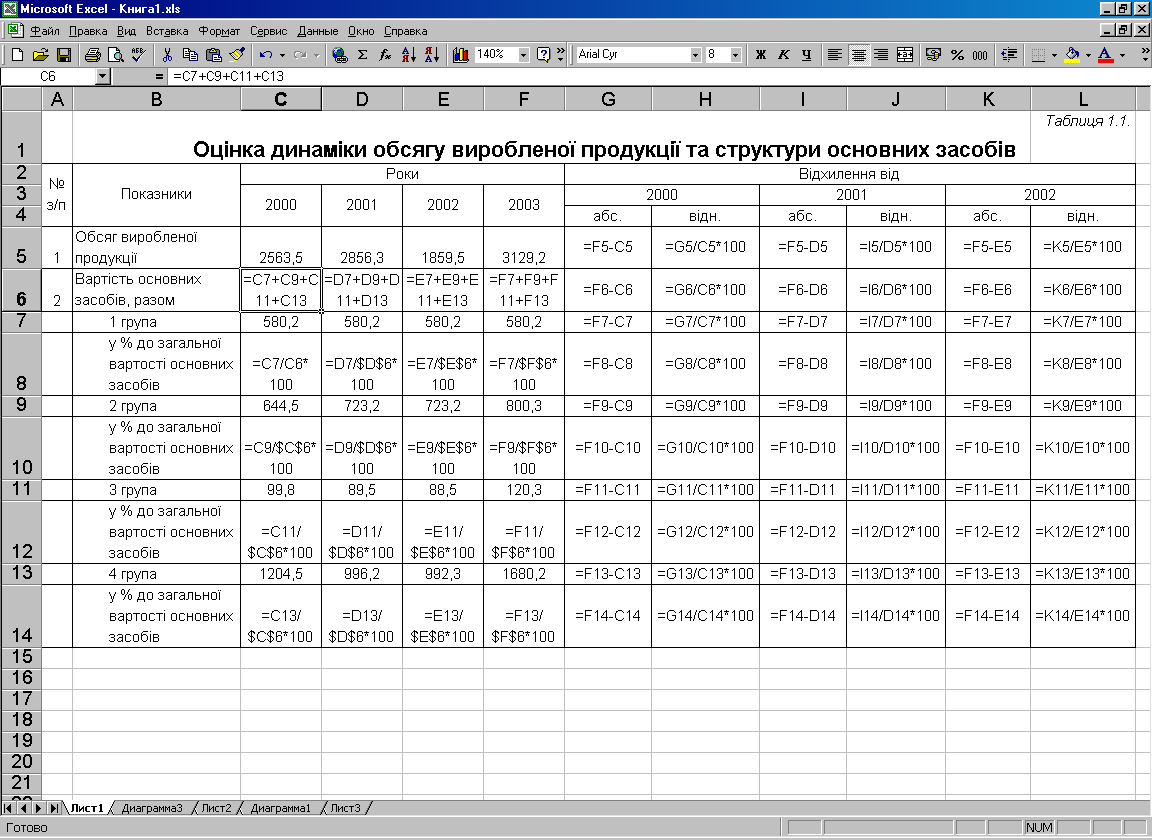Toggle underline formatting Ч button
Viewport: 1152px width, 840px height.
(x=807, y=54)
